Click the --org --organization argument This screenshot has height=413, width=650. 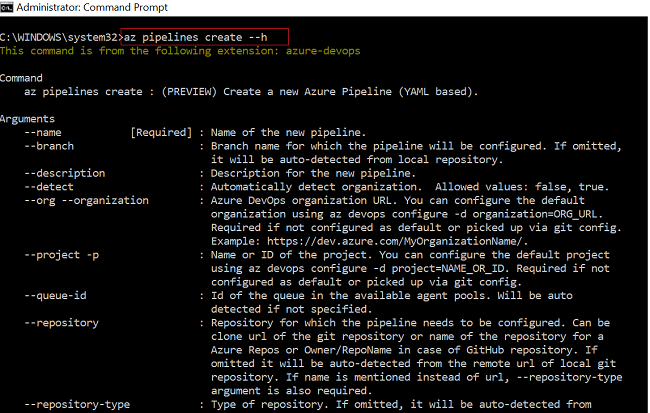(86, 201)
